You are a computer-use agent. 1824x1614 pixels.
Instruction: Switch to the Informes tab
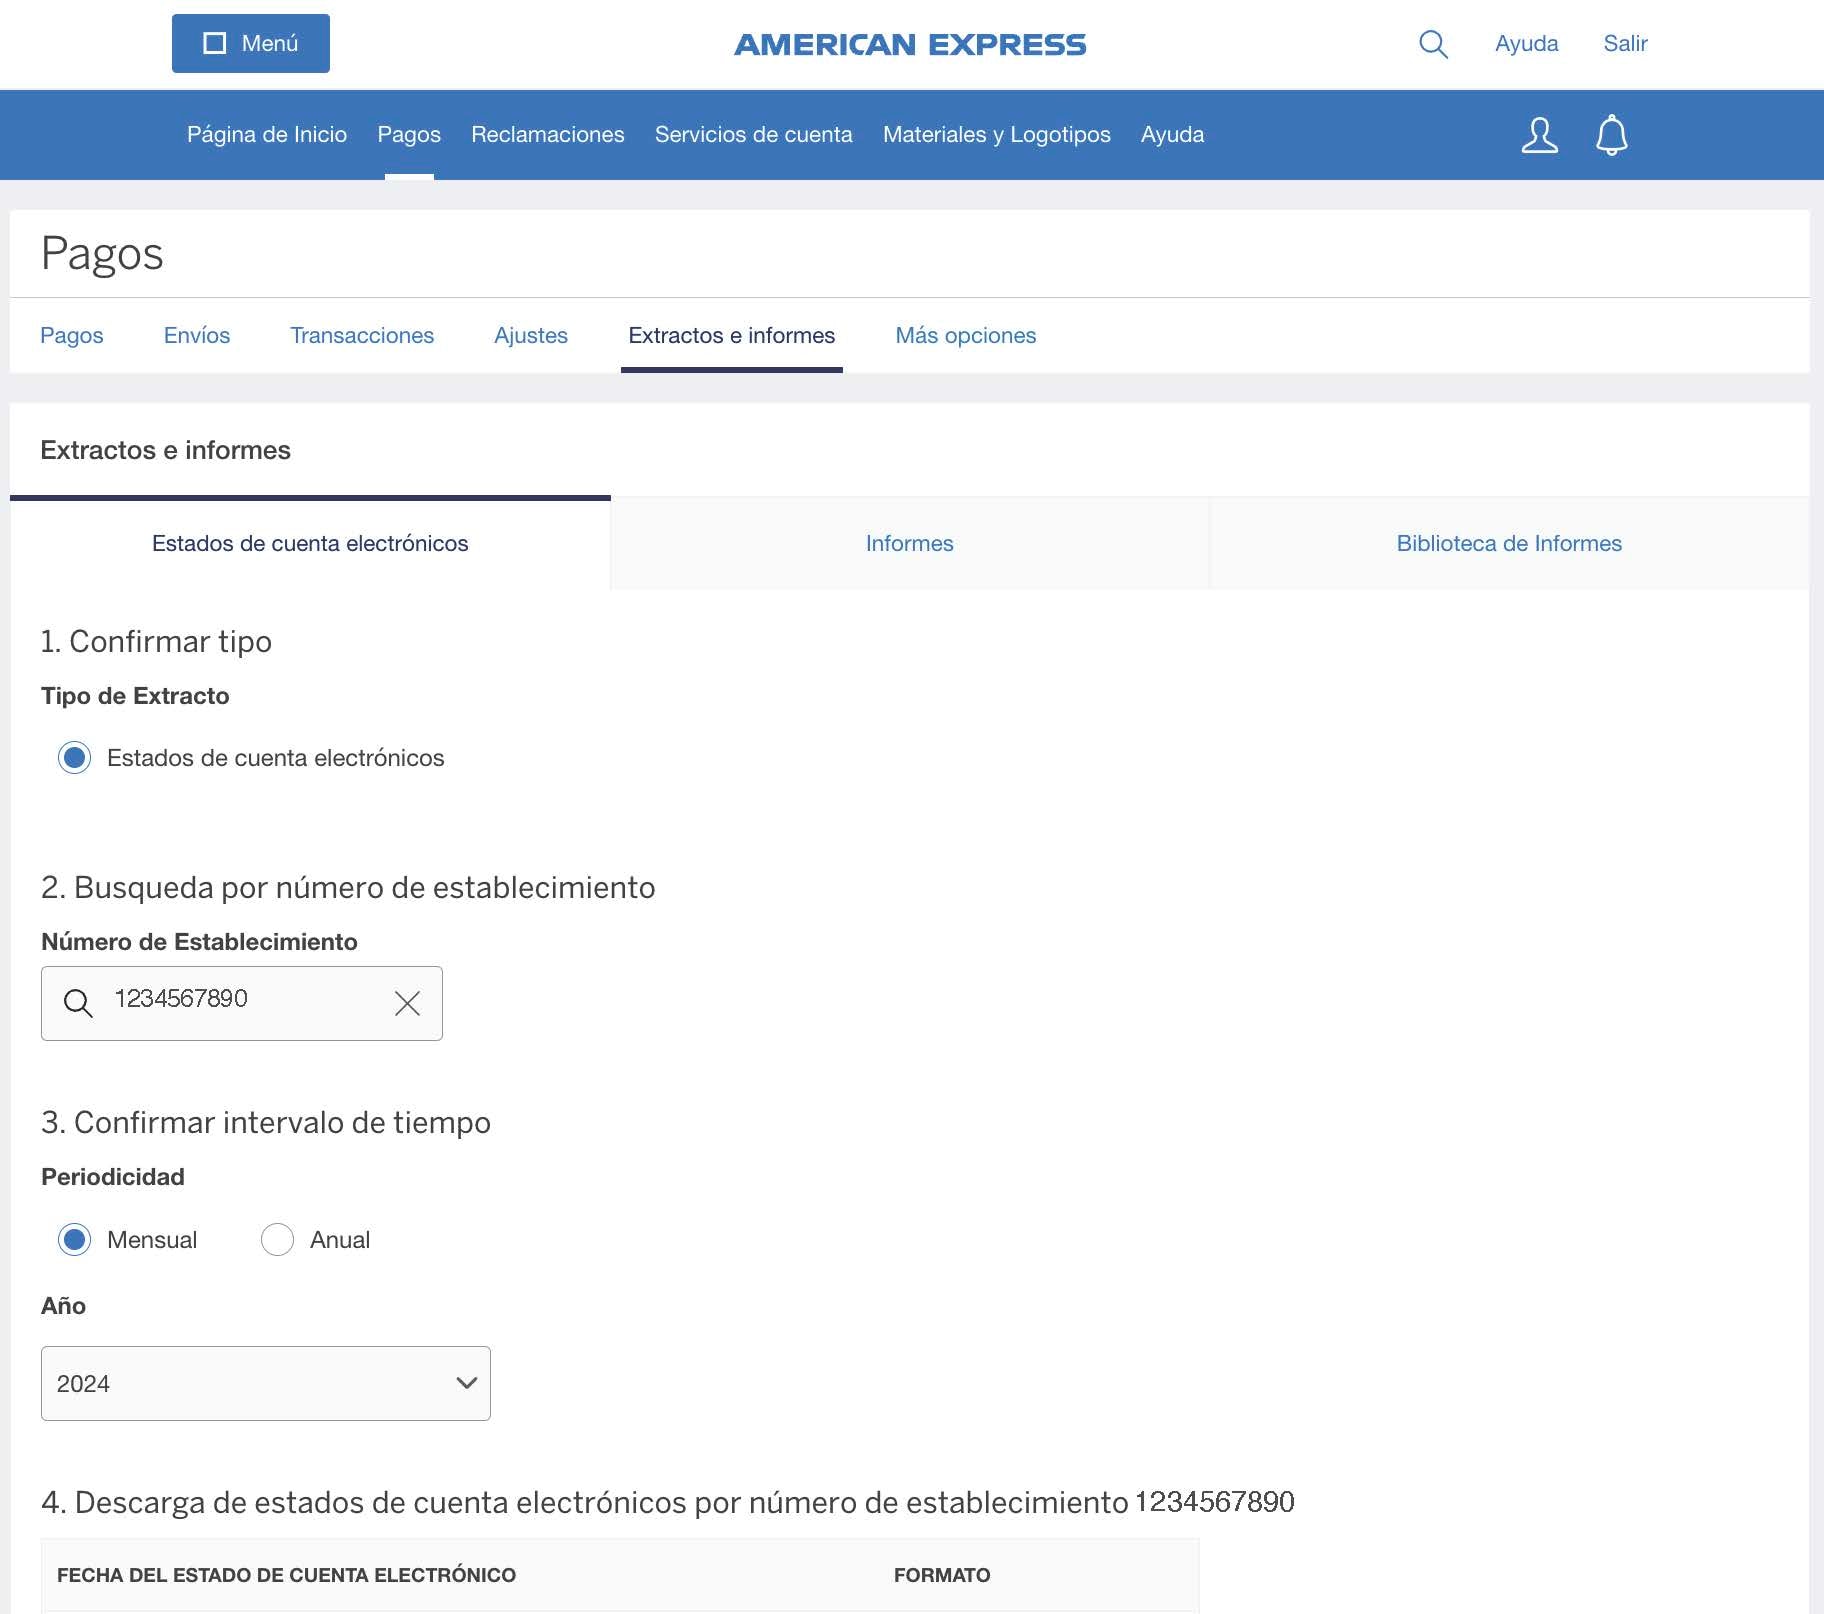[909, 543]
